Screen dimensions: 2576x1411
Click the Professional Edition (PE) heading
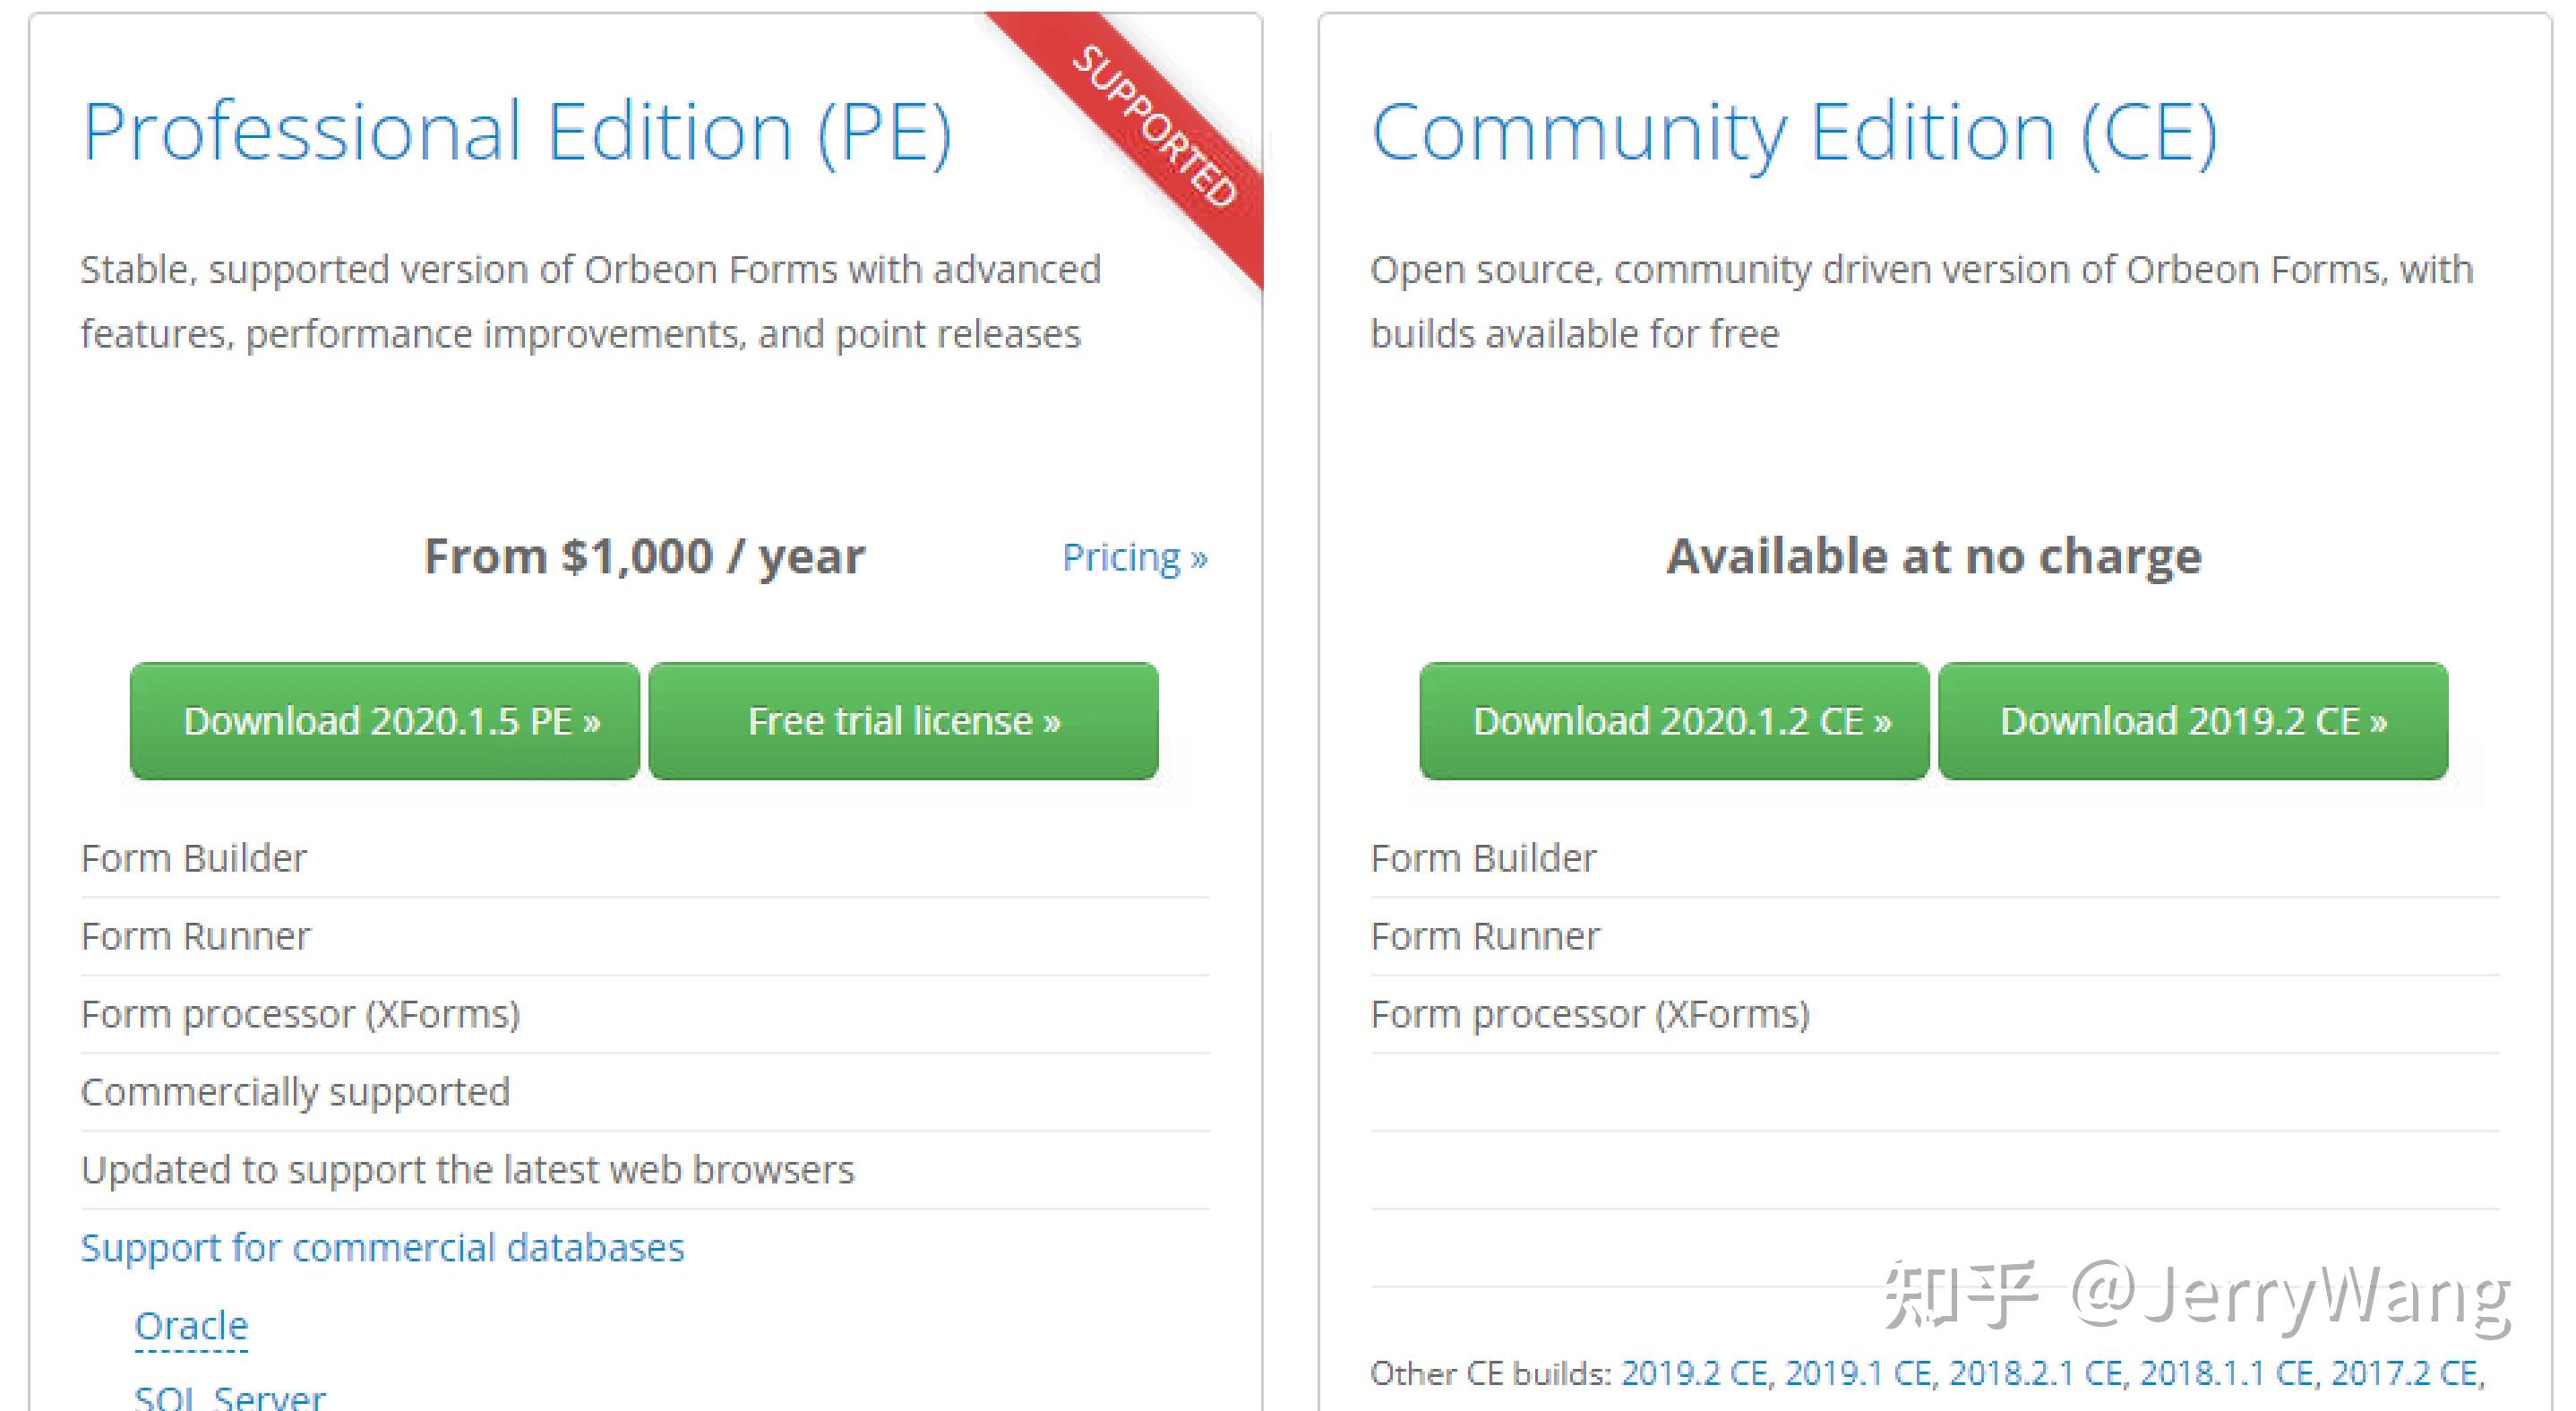point(516,132)
